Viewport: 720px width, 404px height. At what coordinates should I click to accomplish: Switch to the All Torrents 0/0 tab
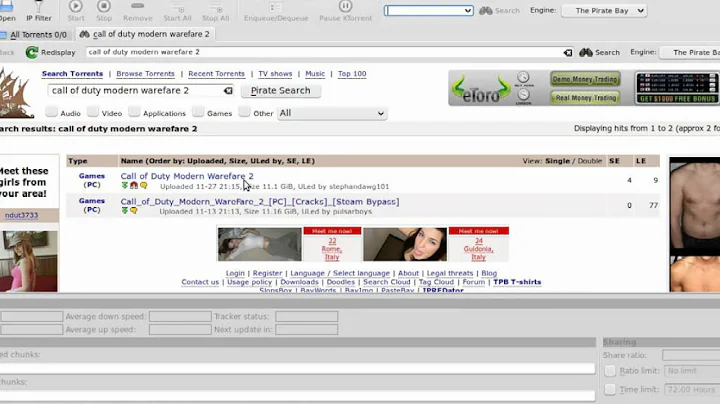point(35,34)
